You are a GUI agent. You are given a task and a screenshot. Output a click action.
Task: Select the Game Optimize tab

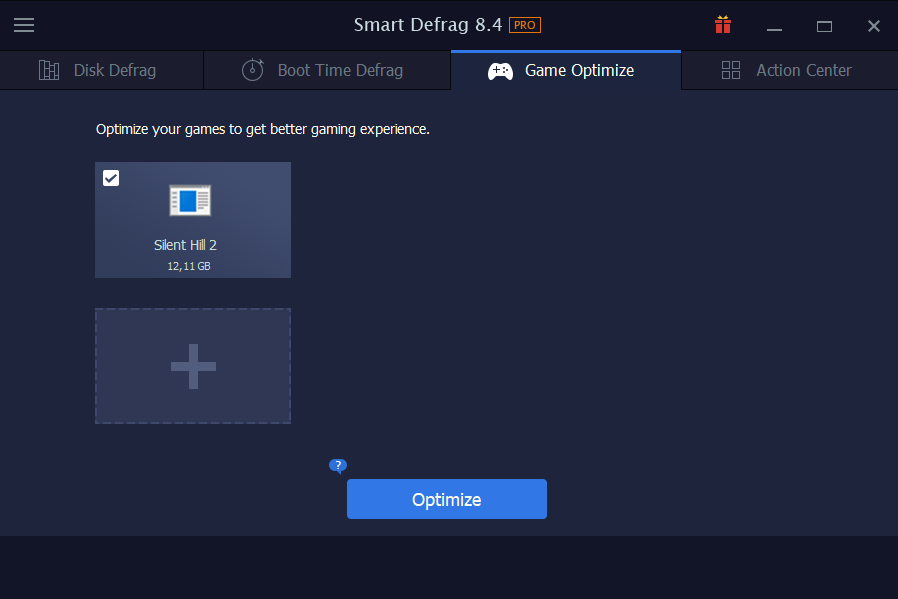(566, 70)
